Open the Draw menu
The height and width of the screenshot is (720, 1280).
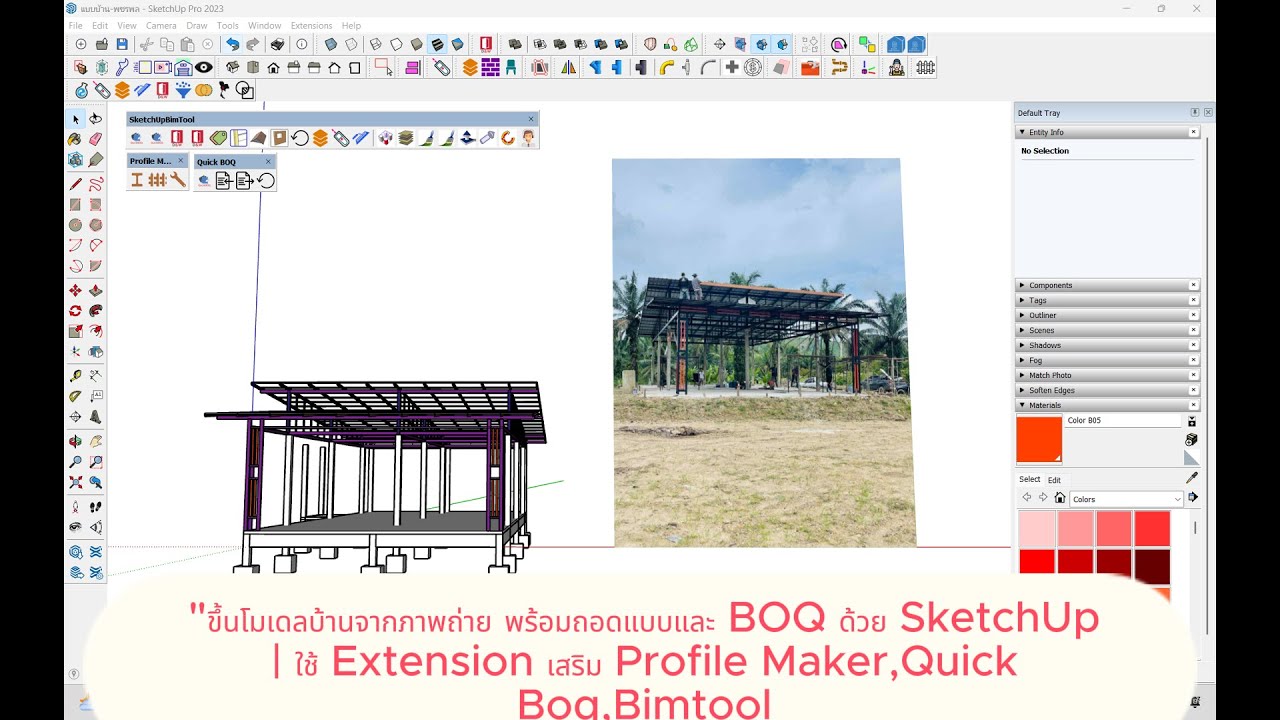197,25
